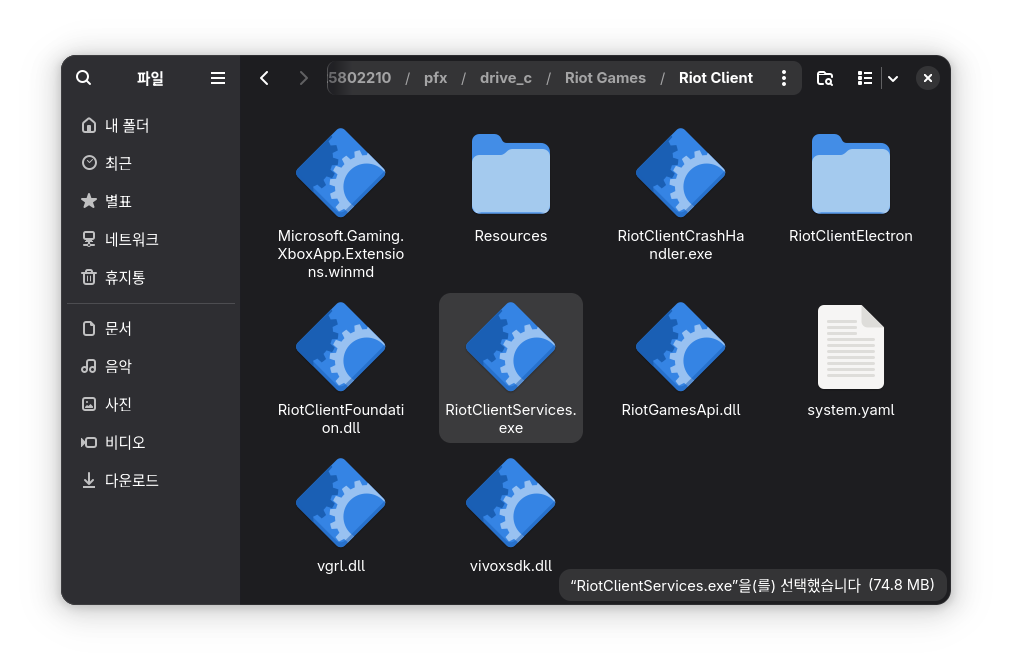
Task: Open Trash (휴지통) in sidebar
Action: 125,278
